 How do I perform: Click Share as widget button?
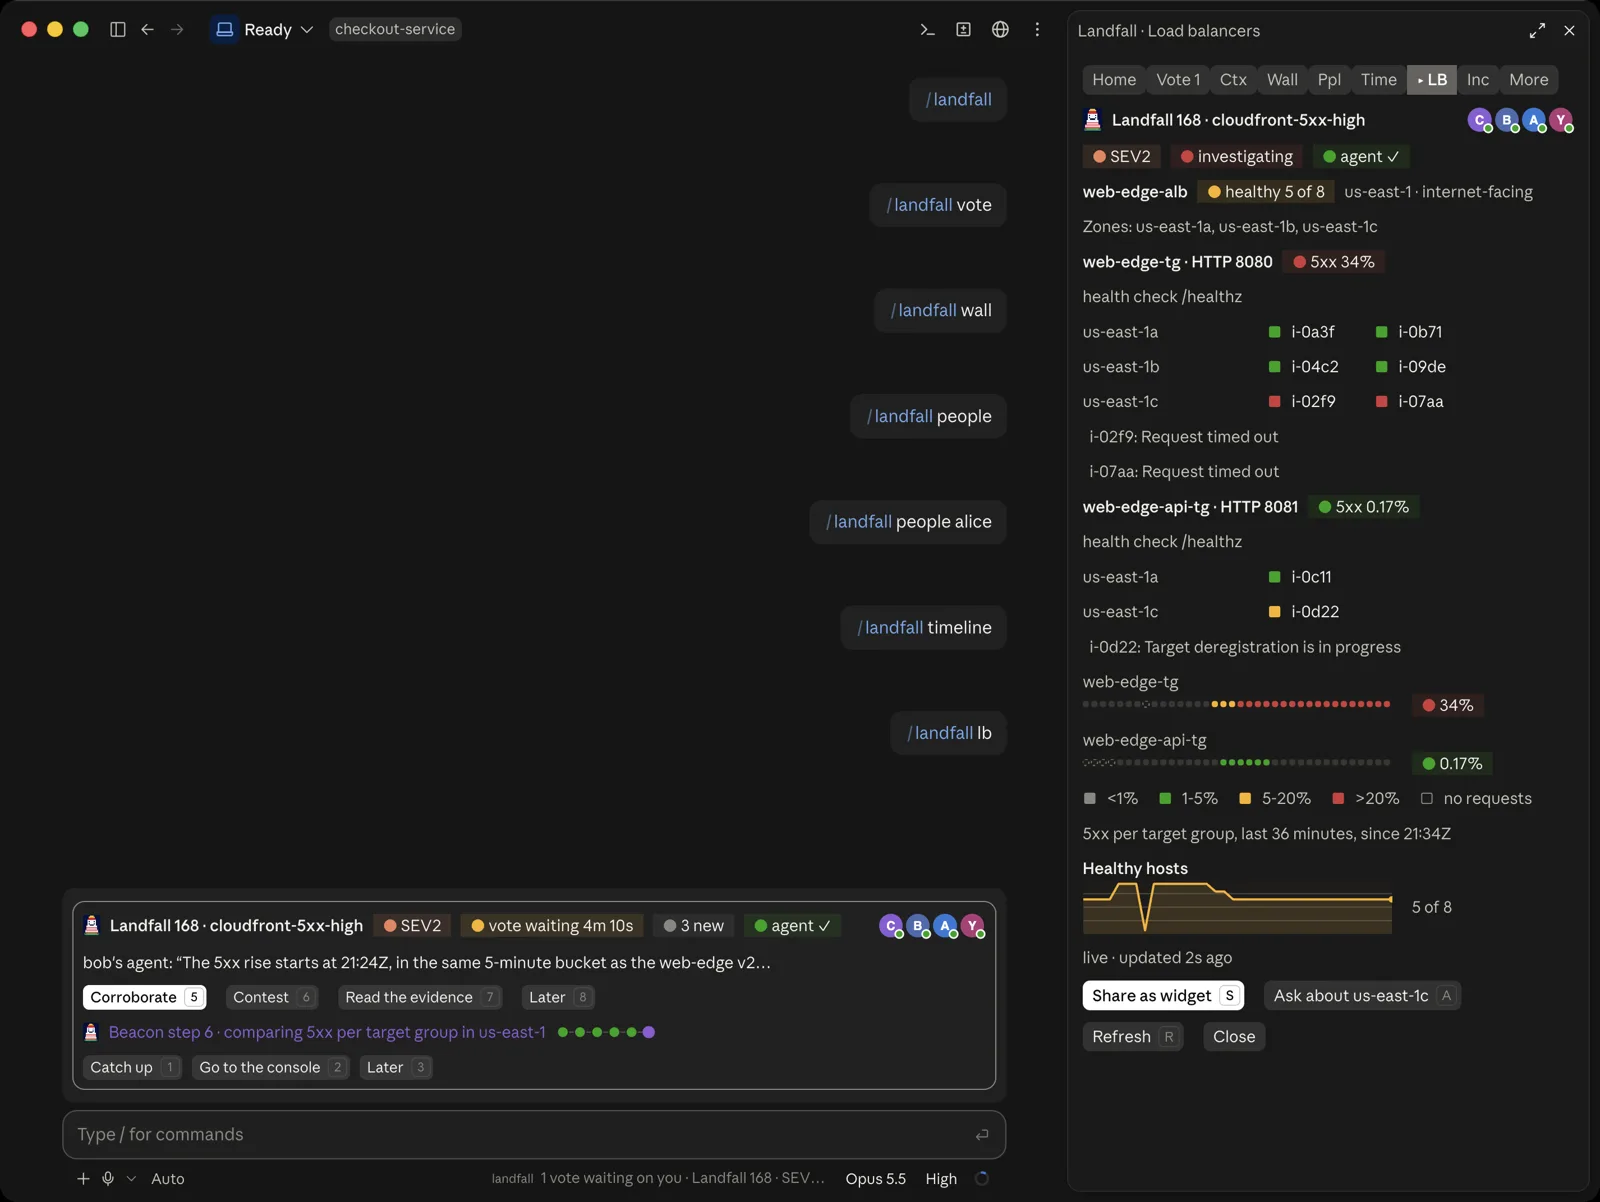tap(1163, 996)
